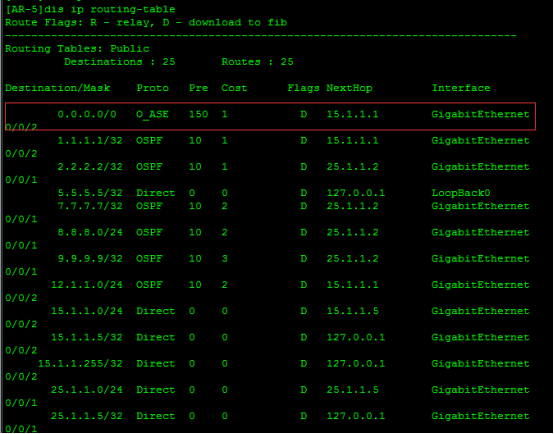Click next hop 127.0.0.1 in 5.5.5.5/32 row
The height and width of the screenshot is (434, 554).
pyautogui.click(x=356, y=193)
